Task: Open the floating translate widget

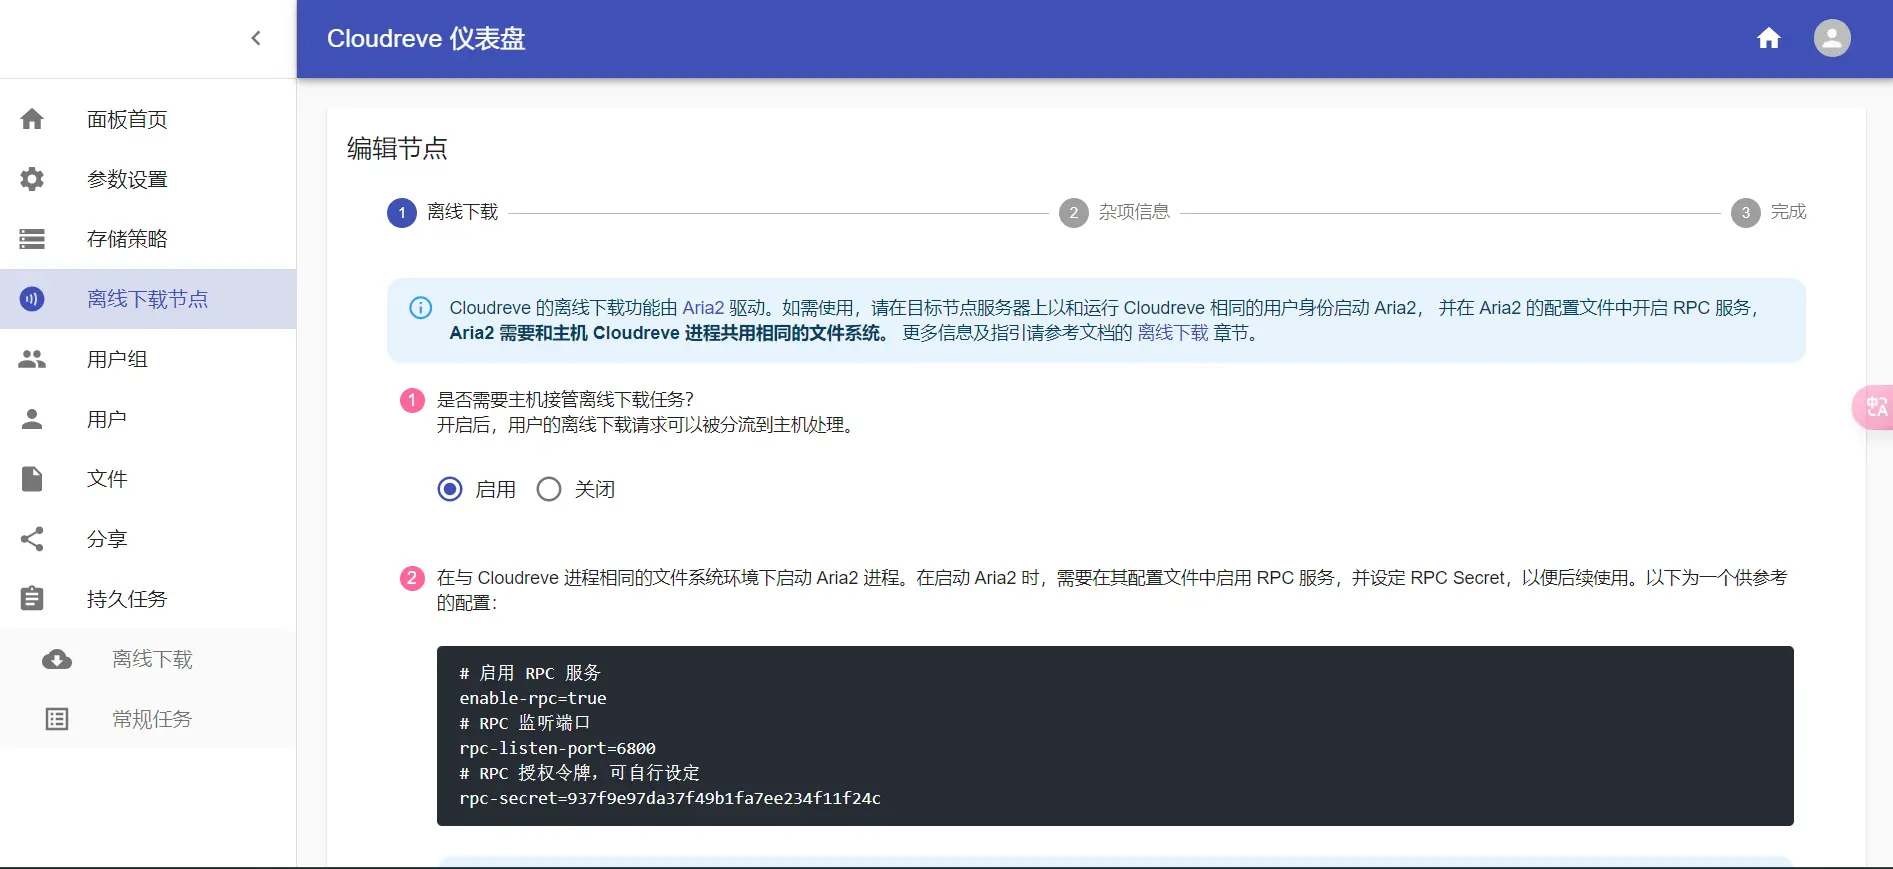Action: pos(1874,407)
